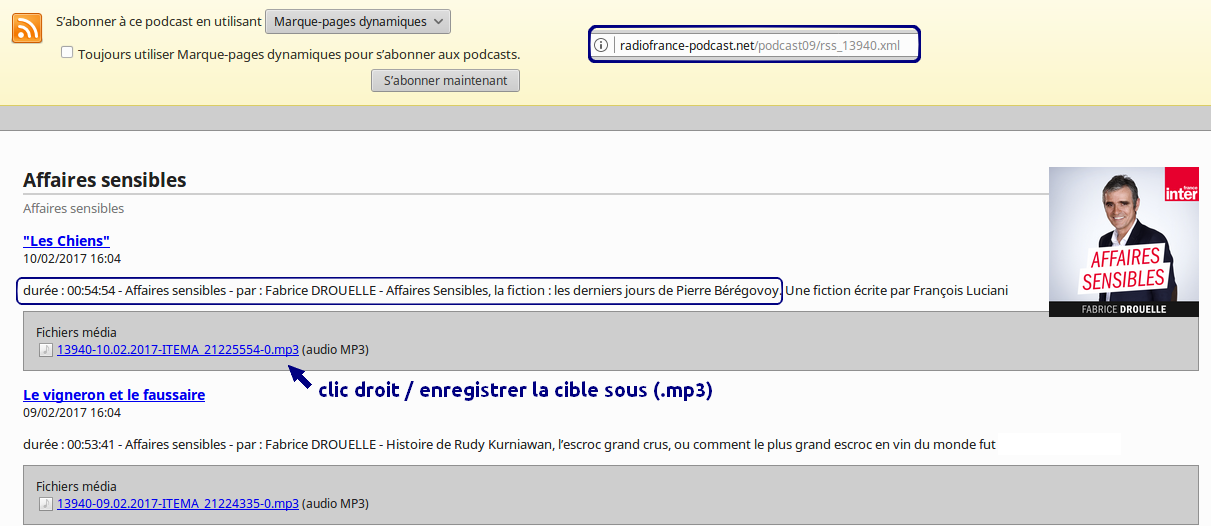Click the 13940-10.02.2017-ITEMA mp3 file link
The image size is (1211, 526).
(178, 350)
